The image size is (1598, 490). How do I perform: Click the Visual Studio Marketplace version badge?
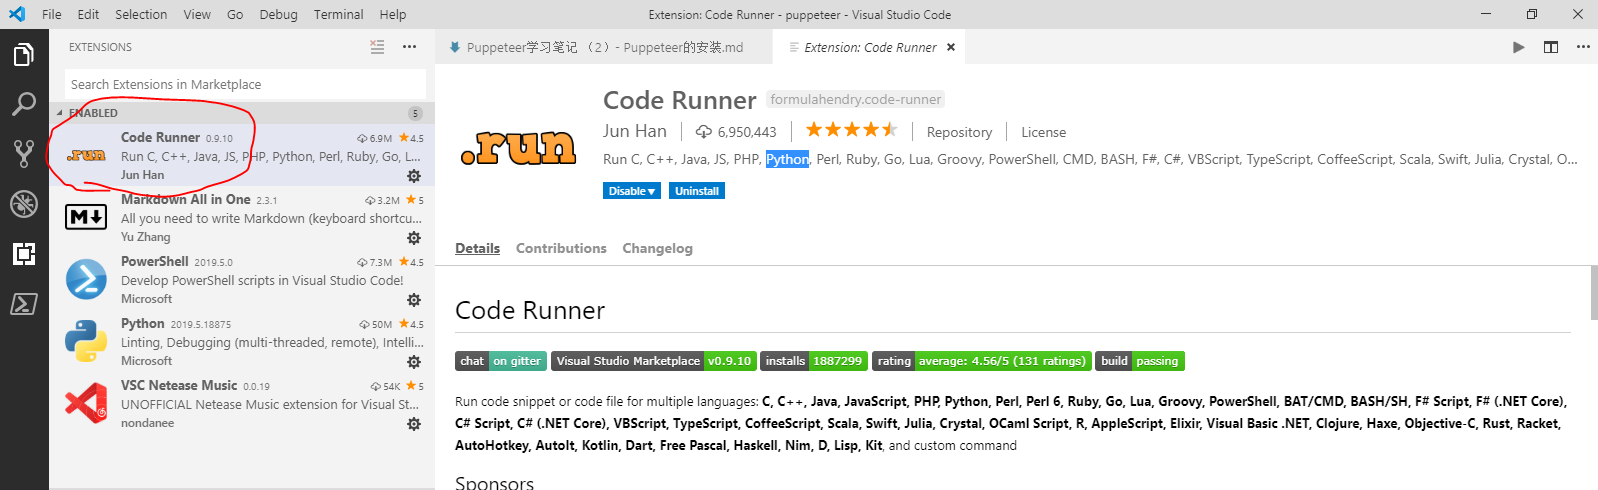click(x=653, y=361)
